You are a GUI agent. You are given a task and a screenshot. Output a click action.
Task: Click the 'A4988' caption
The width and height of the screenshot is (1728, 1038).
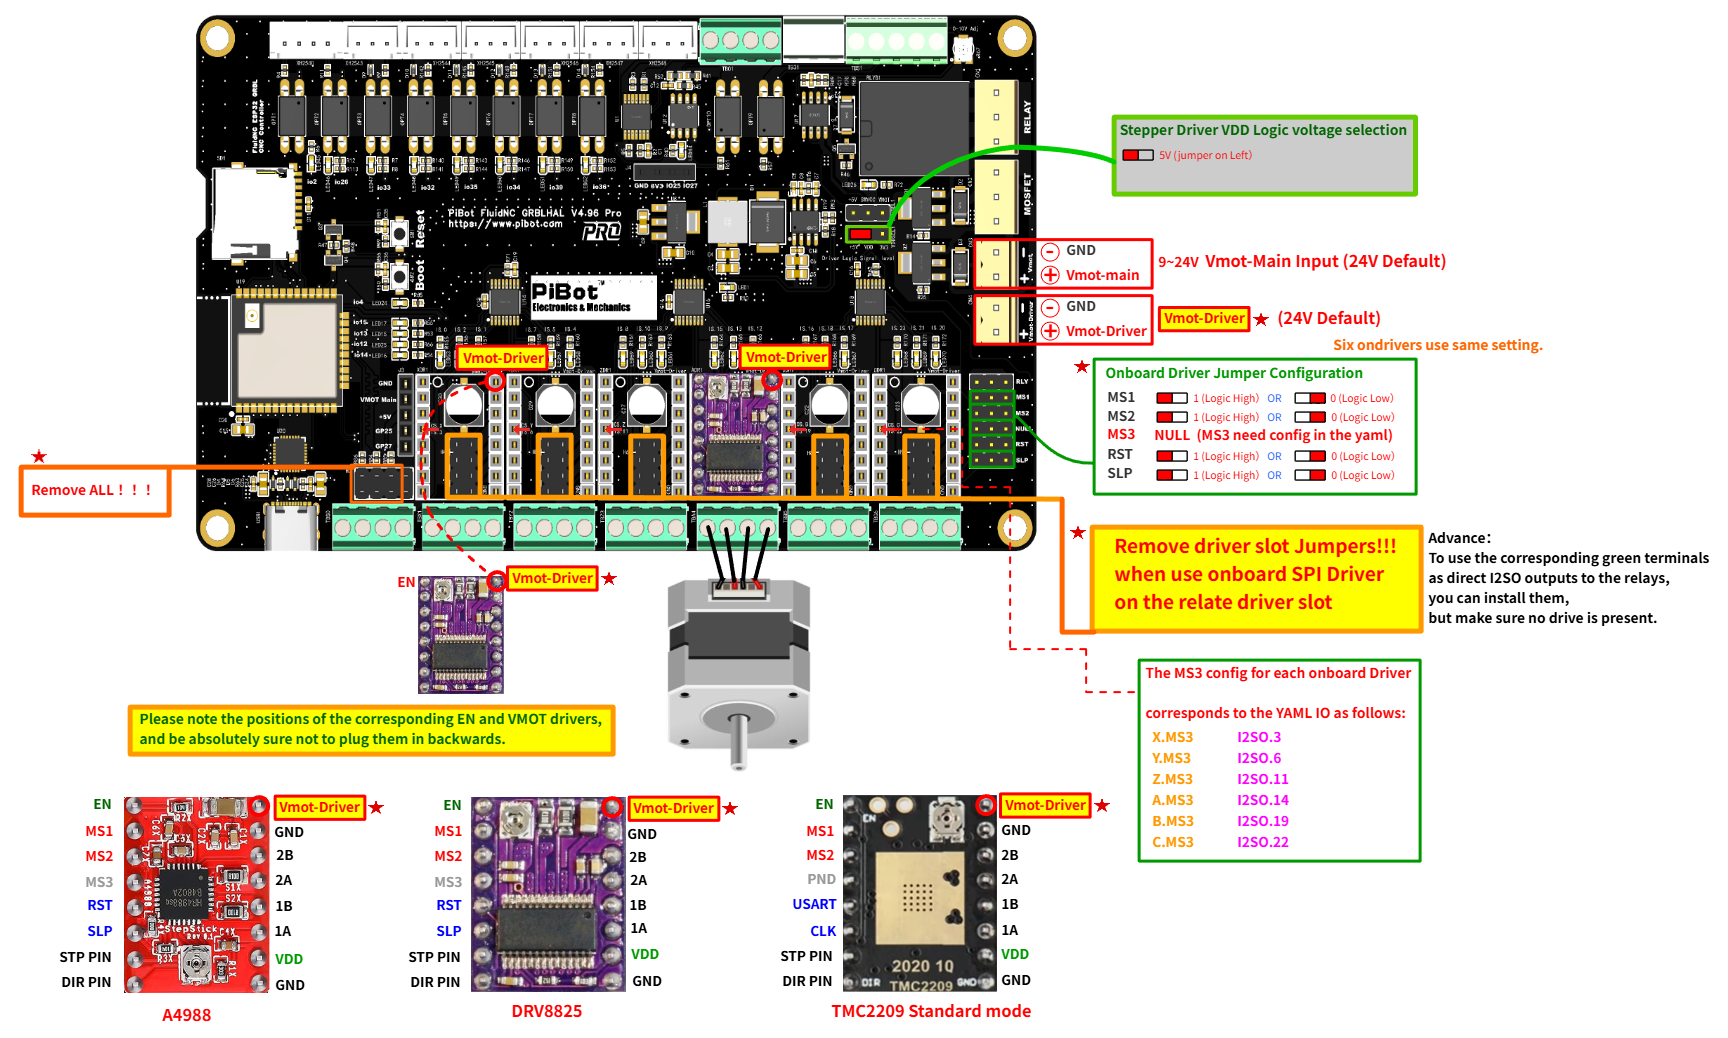[187, 1015]
